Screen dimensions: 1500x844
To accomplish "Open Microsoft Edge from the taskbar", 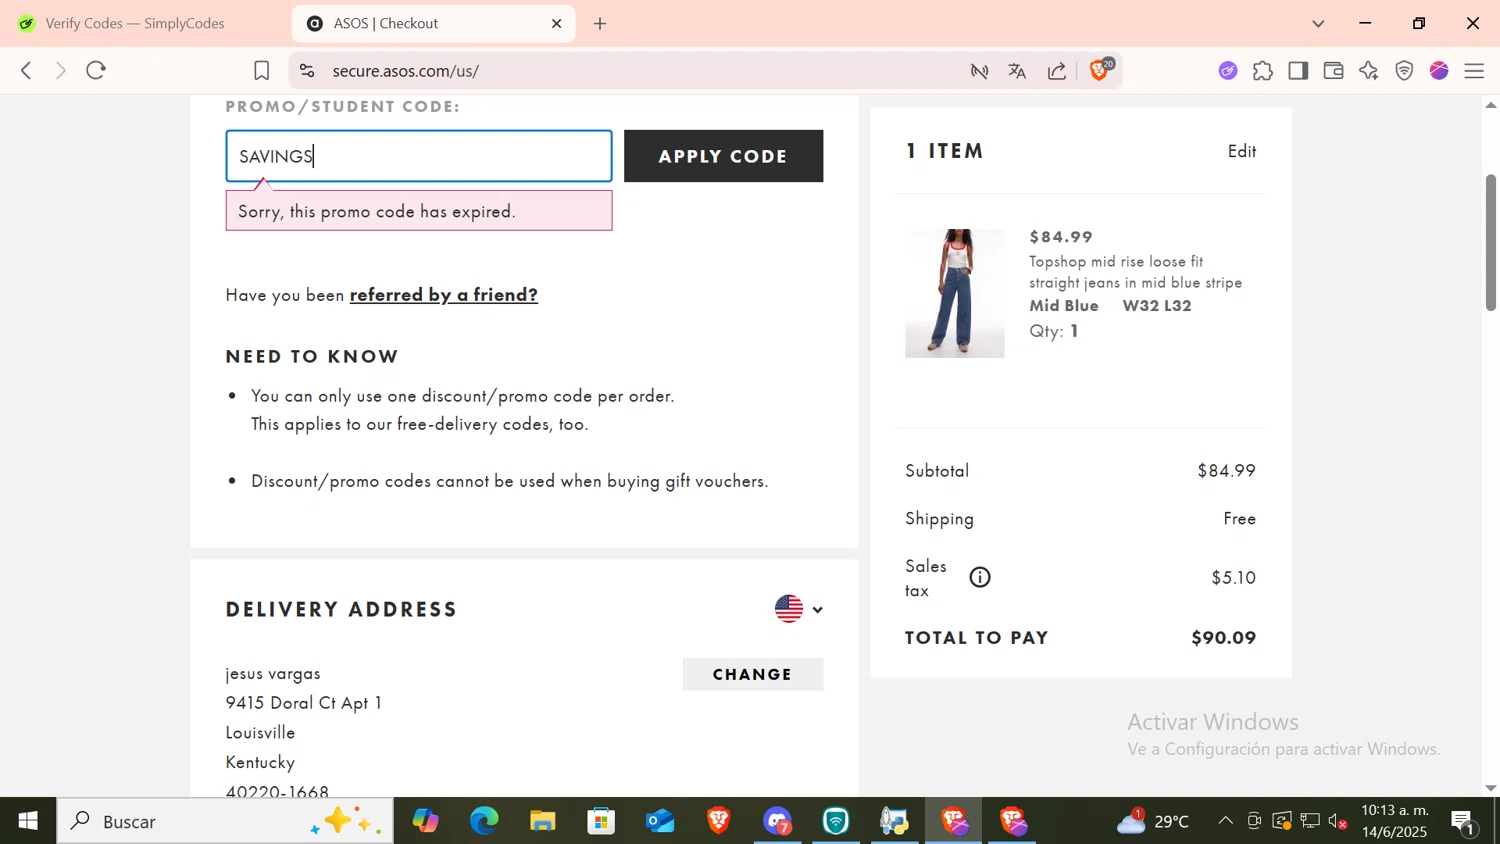I will pyautogui.click(x=484, y=821).
